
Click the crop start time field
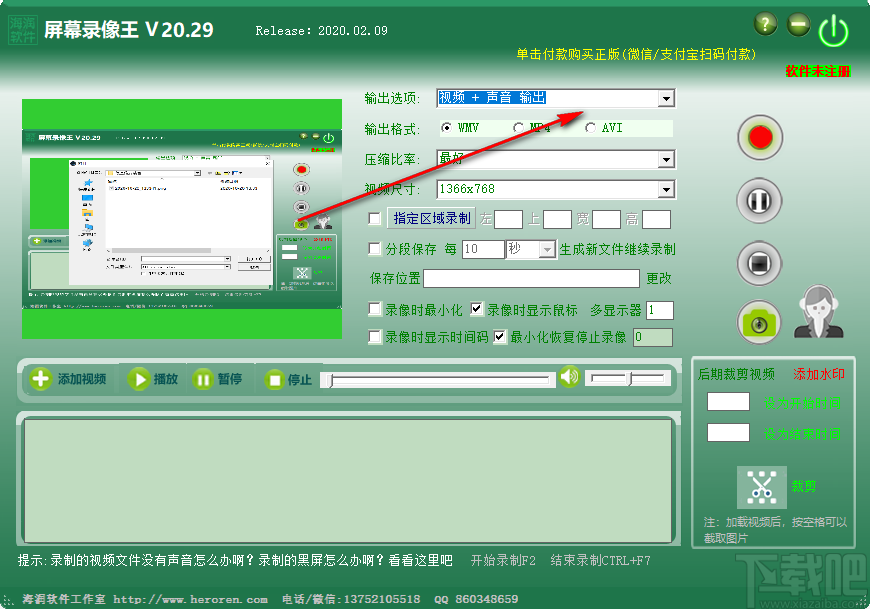point(728,402)
